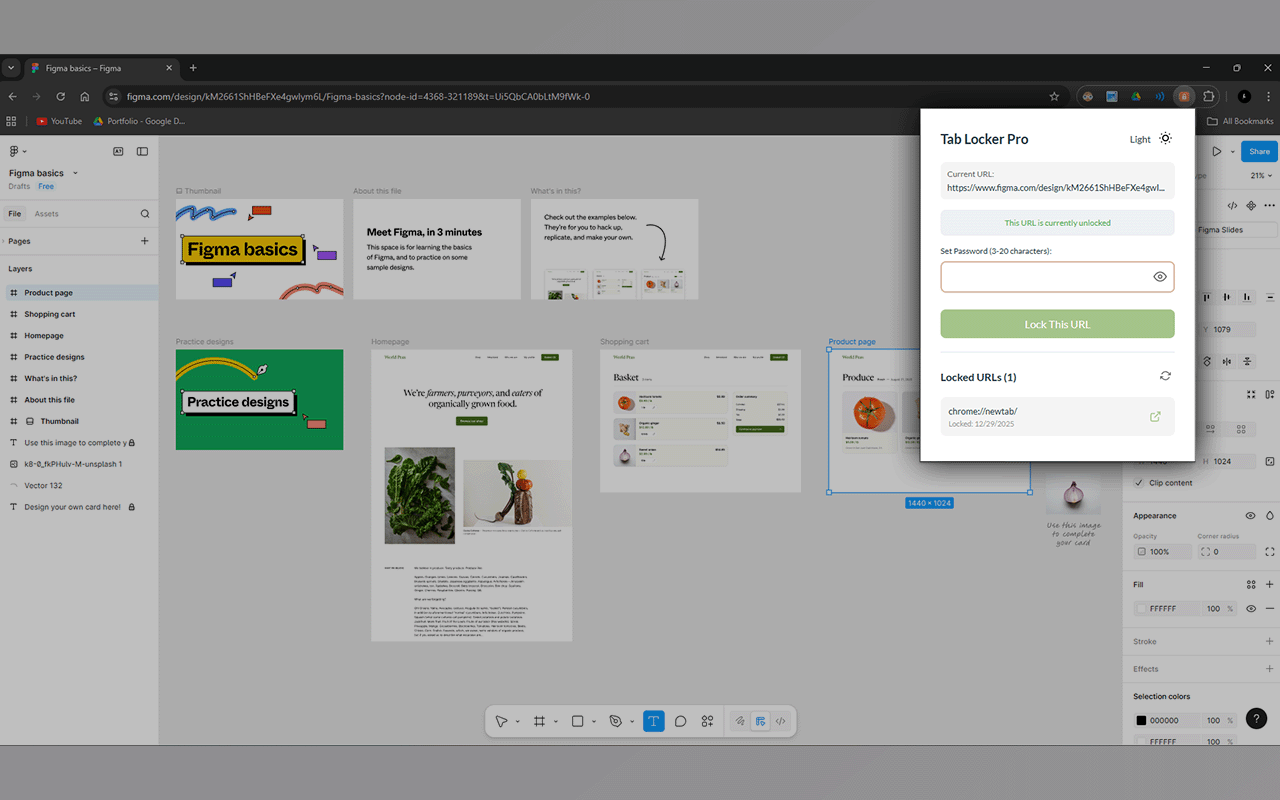Open the Figma help button
The width and height of the screenshot is (1280, 800).
[1257, 718]
